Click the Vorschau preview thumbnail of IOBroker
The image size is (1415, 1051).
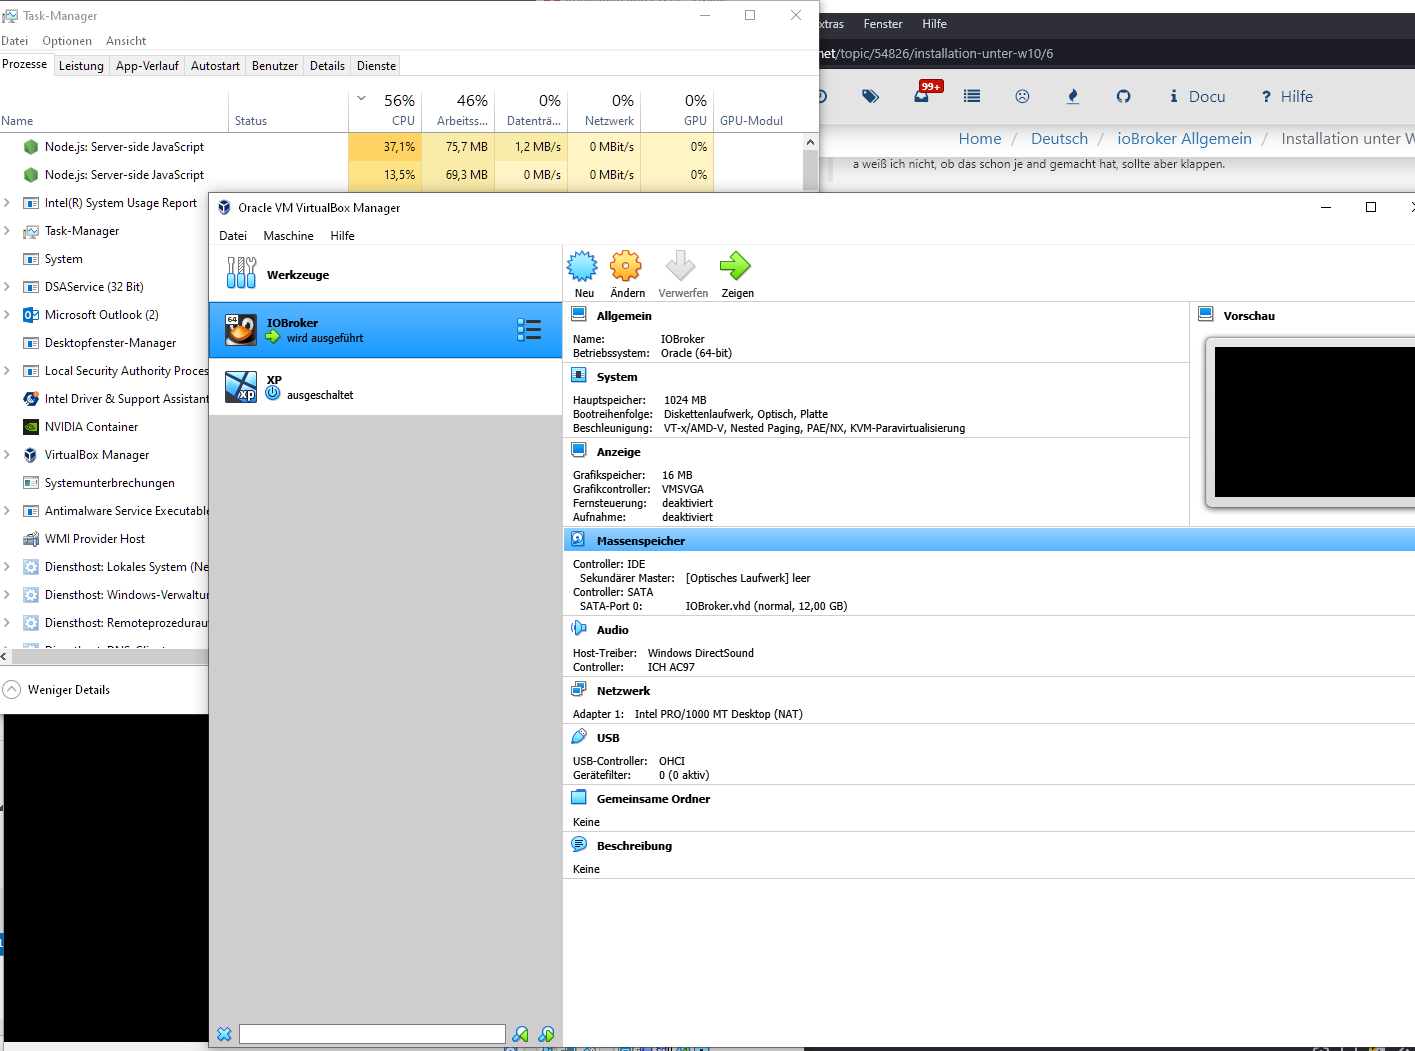coord(1312,422)
